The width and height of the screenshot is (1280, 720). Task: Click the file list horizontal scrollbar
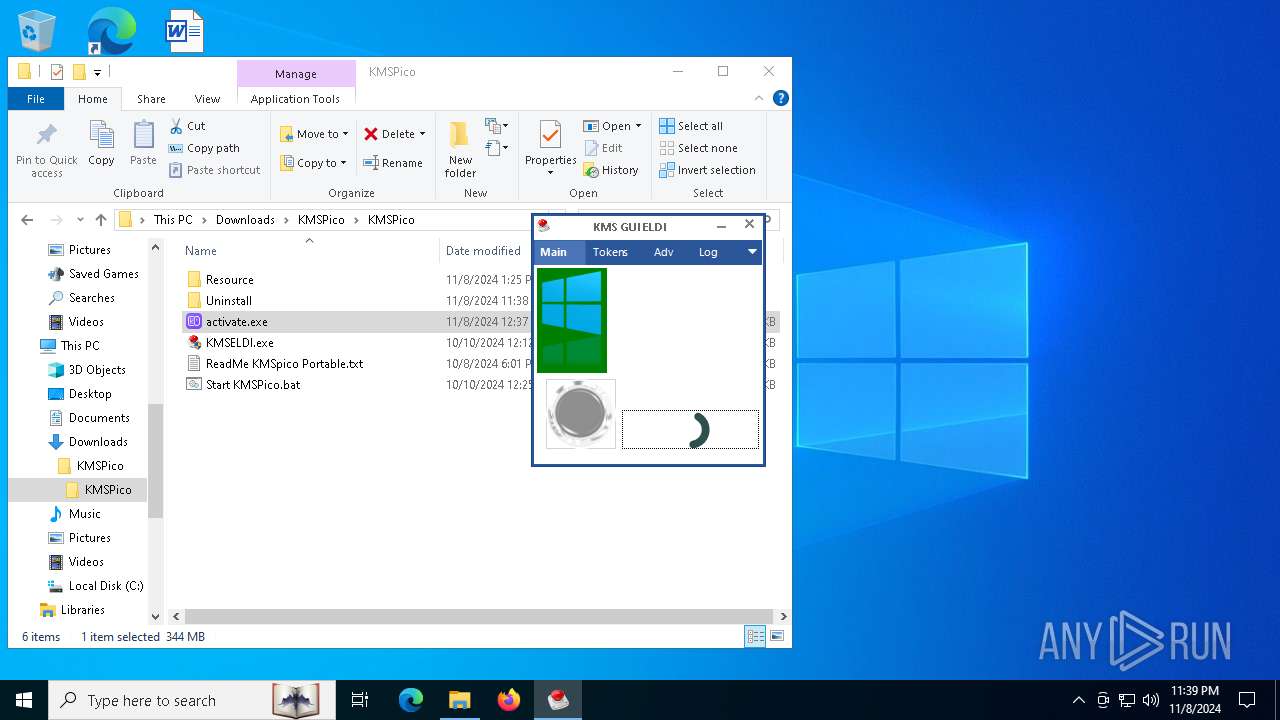pos(478,617)
